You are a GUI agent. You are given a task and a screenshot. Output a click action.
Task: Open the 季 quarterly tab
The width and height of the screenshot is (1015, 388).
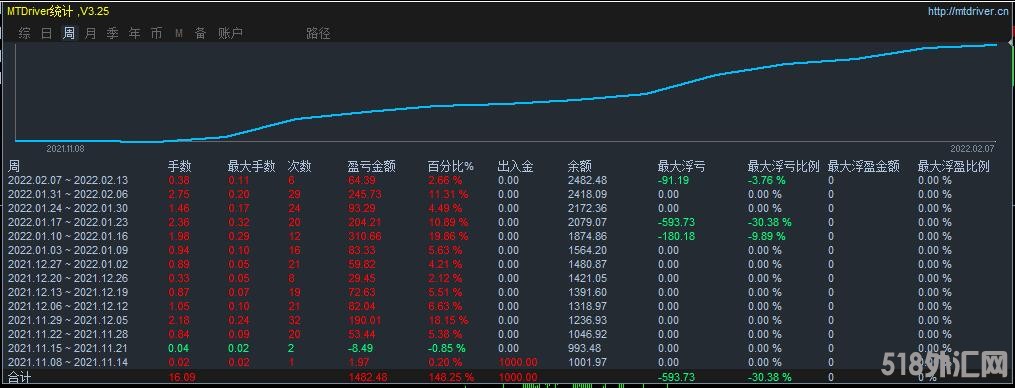pos(113,33)
